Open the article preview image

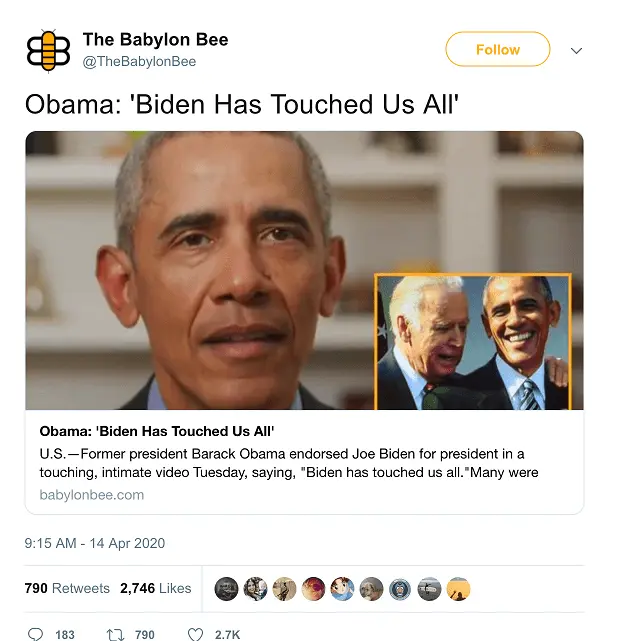click(305, 270)
